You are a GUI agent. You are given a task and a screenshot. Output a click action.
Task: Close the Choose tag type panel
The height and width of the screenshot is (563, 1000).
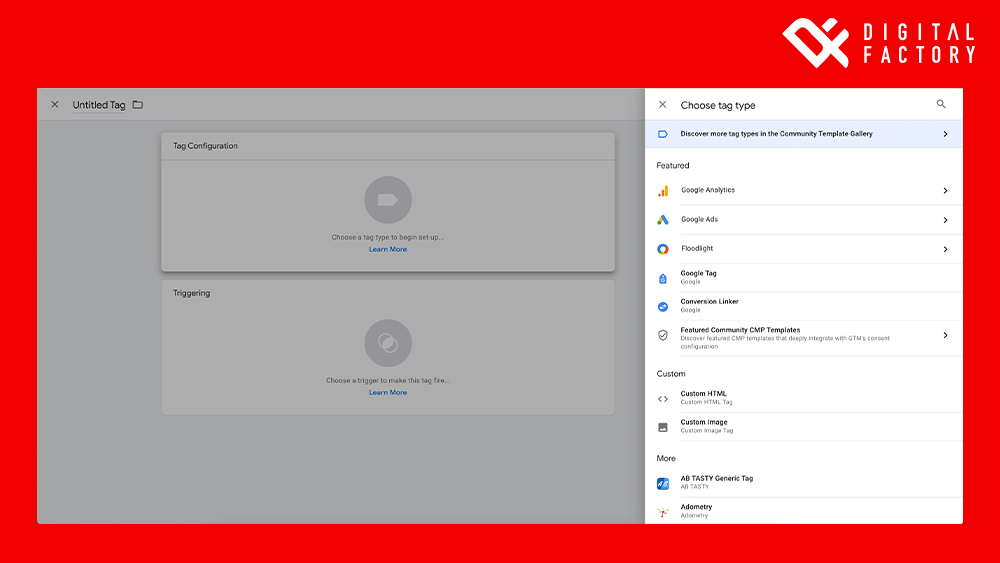(662, 105)
